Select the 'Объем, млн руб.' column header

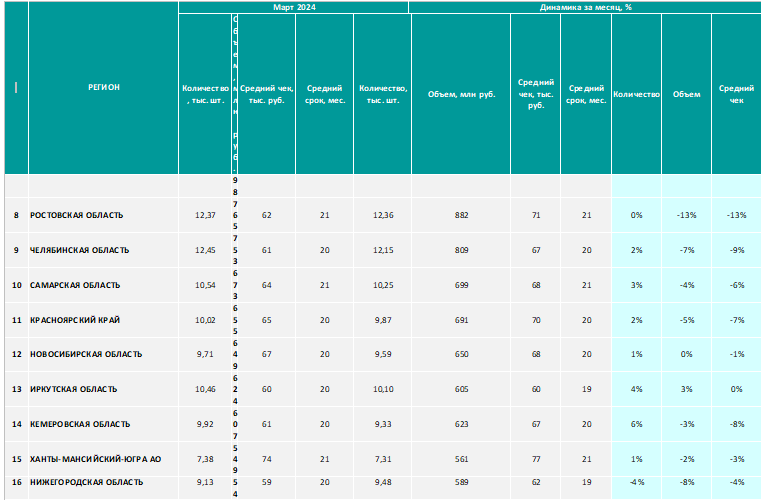pyautogui.click(x=461, y=94)
